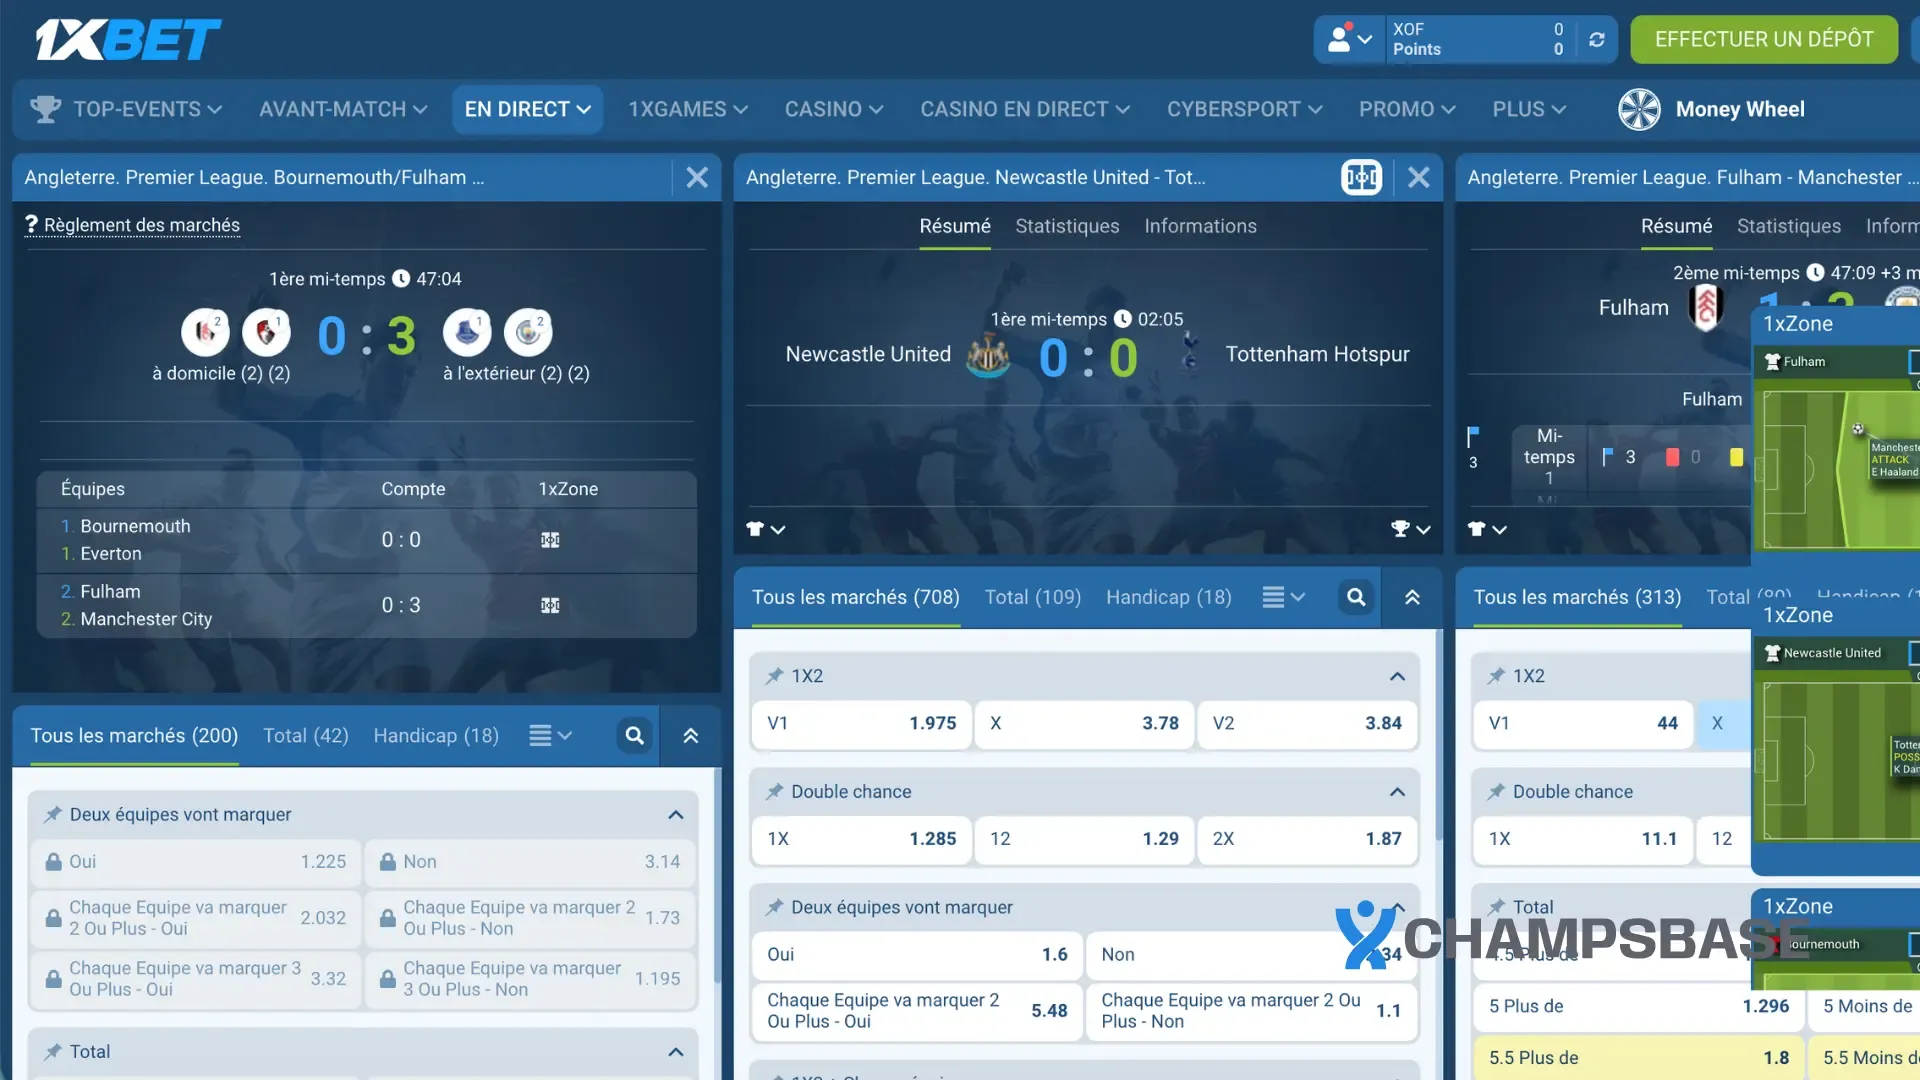This screenshot has height=1080, width=1920.
Task: Click the 1xZone icon in Newcastle match header
Action: [x=1361, y=178]
